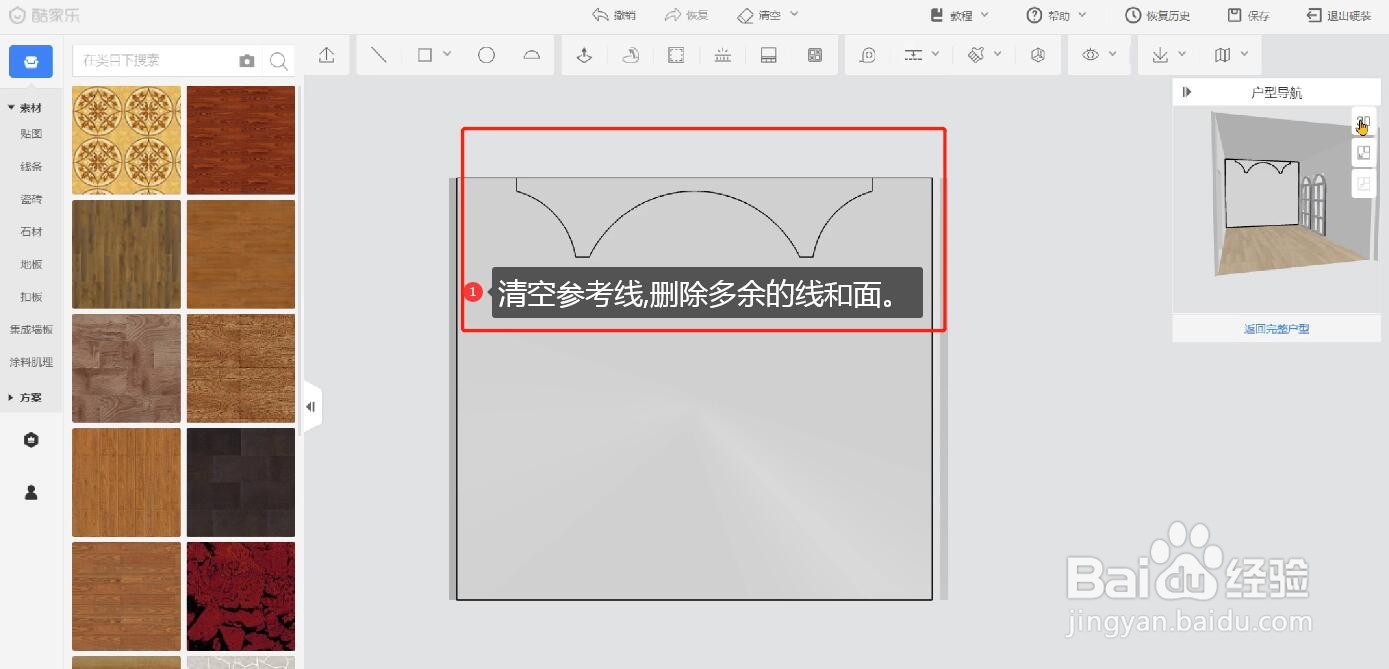Image resolution: width=1389 pixels, height=669 pixels.
Task: Switch navigator to 3D view
Action: pyautogui.click(x=1363, y=122)
